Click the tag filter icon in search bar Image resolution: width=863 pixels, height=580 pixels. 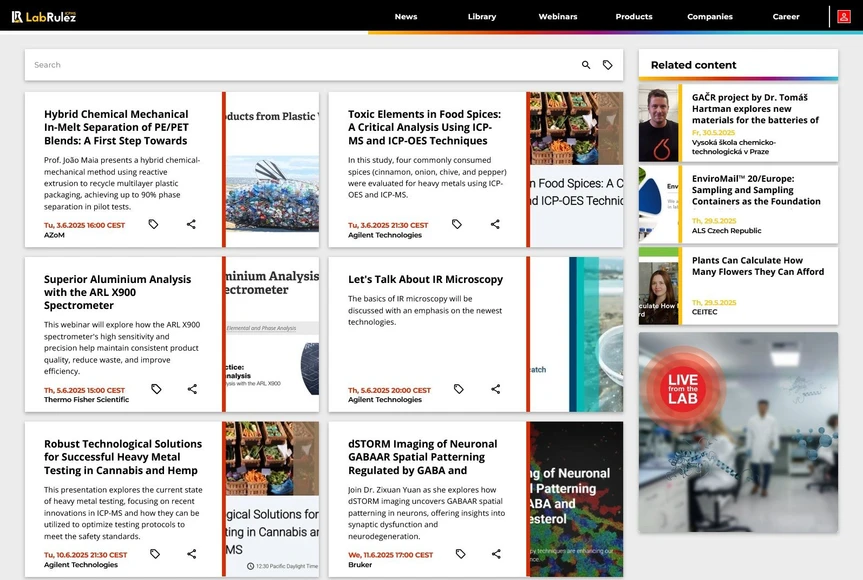608,65
